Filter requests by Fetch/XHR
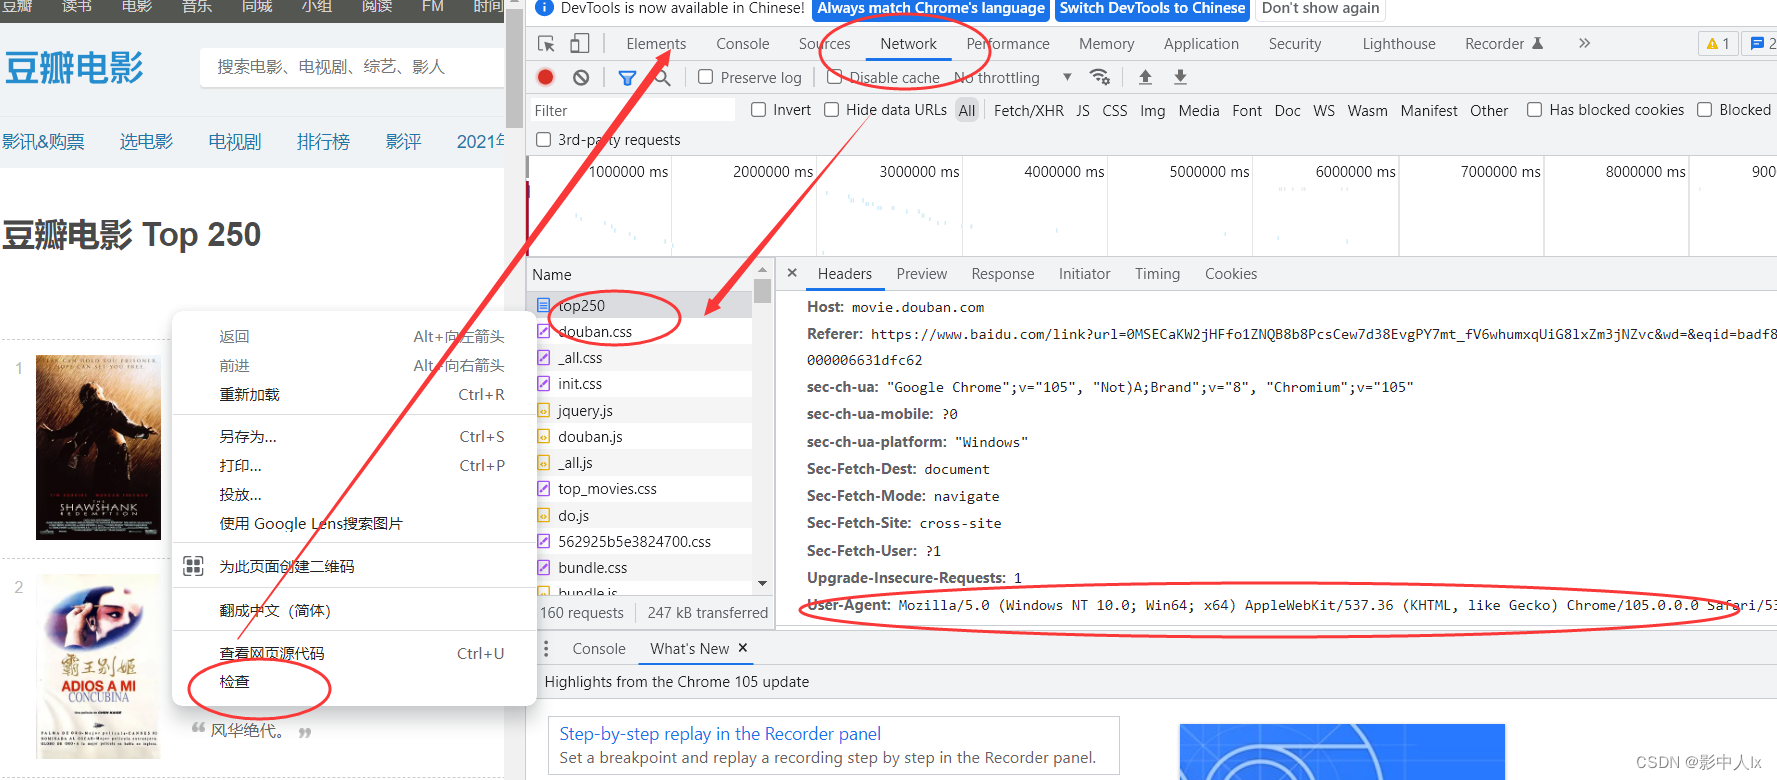The image size is (1777, 780). coord(1029,111)
